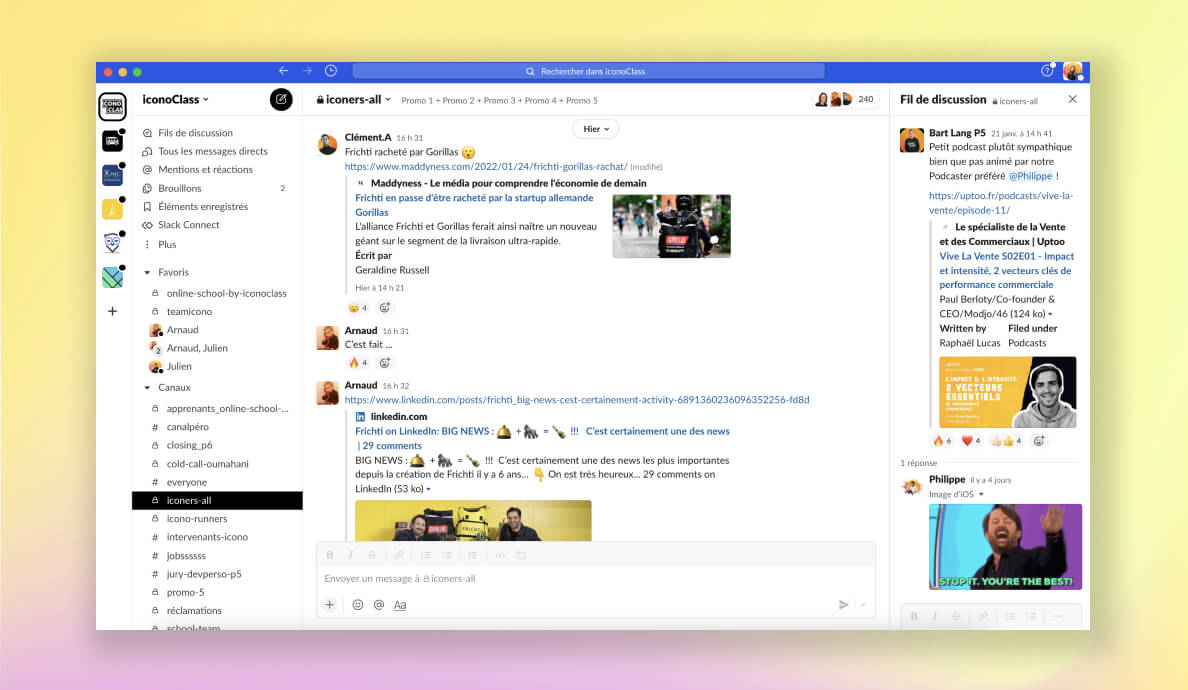Toggle bold in message composer
1188x690 pixels.
tap(330, 555)
